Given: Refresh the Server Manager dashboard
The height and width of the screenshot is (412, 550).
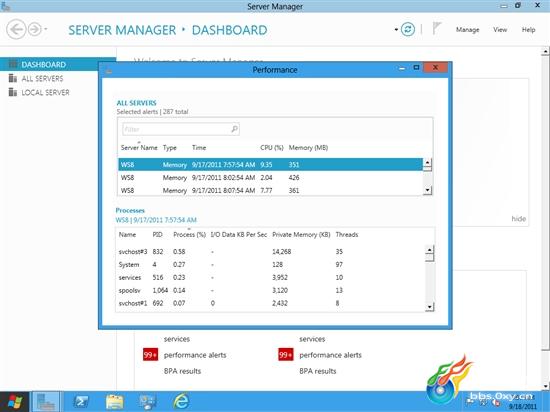Looking at the screenshot, I should tap(408, 29).
